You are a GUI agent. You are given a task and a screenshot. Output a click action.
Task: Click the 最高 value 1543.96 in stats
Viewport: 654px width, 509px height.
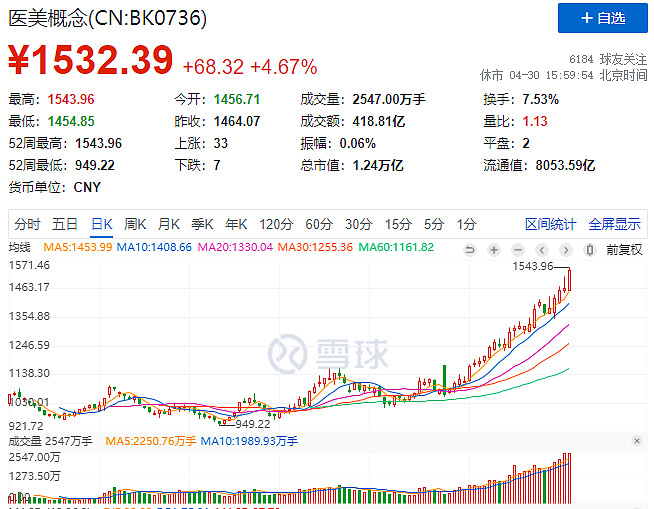click(x=71, y=99)
